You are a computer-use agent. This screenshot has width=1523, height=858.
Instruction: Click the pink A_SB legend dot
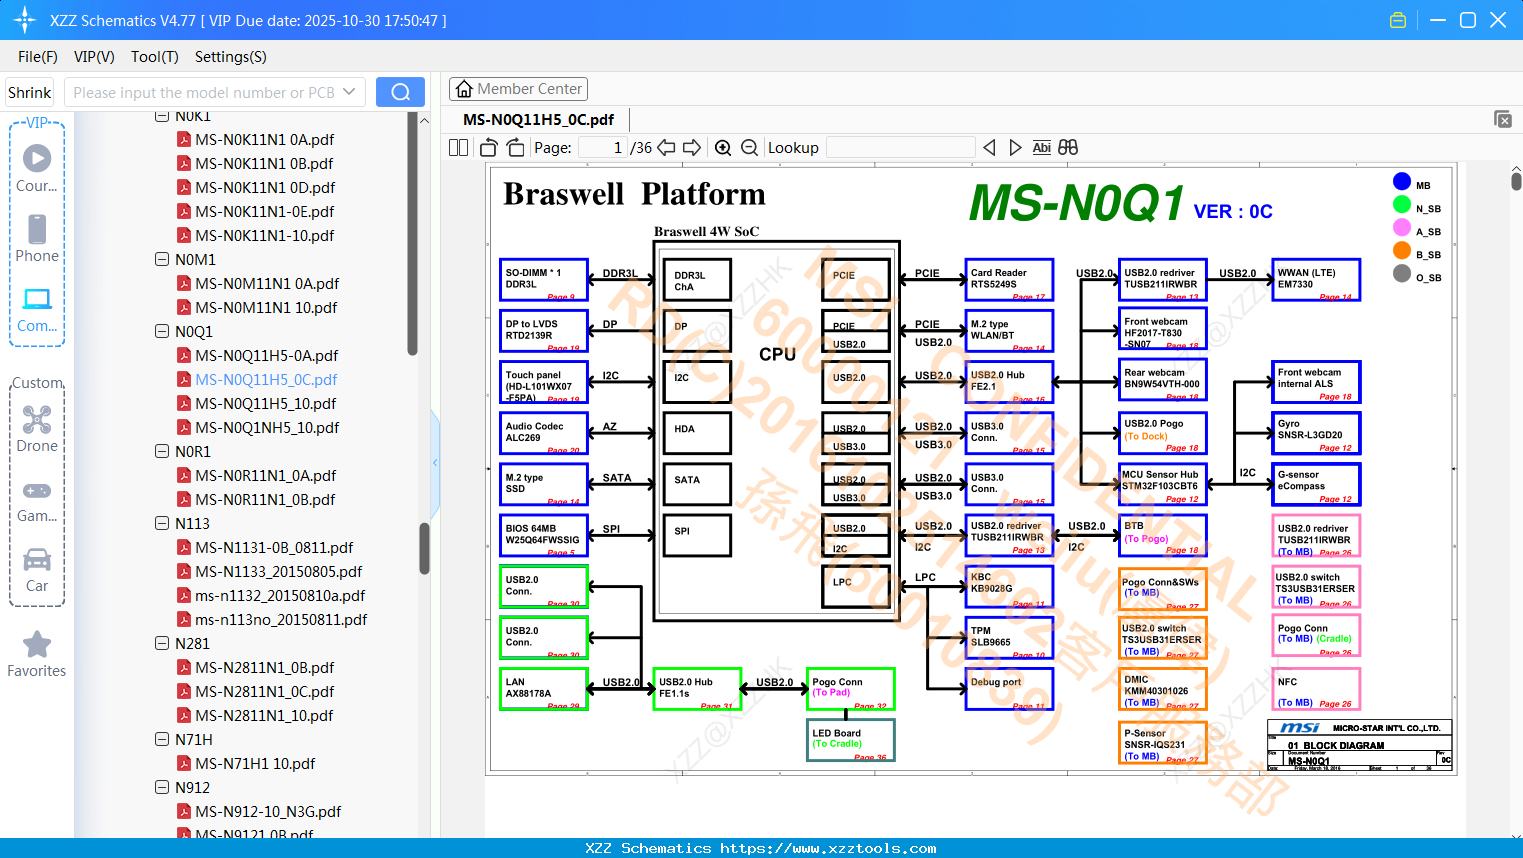pyautogui.click(x=1402, y=228)
